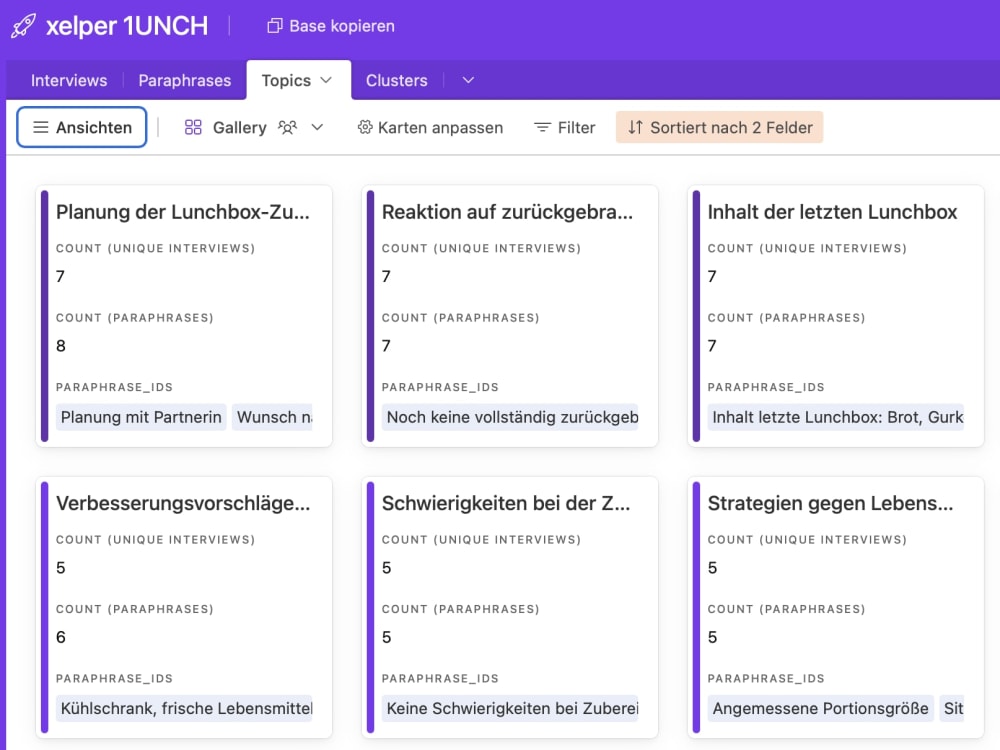Viewport: 1000px width, 750px height.
Task: Open the Strategien gegen Lebens... card
Action: (836, 607)
